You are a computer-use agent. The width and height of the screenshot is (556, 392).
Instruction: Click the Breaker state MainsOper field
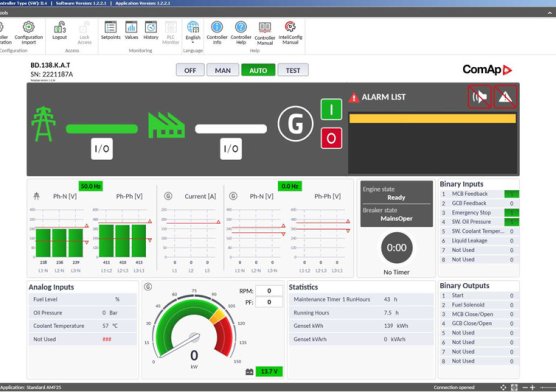click(x=396, y=215)
